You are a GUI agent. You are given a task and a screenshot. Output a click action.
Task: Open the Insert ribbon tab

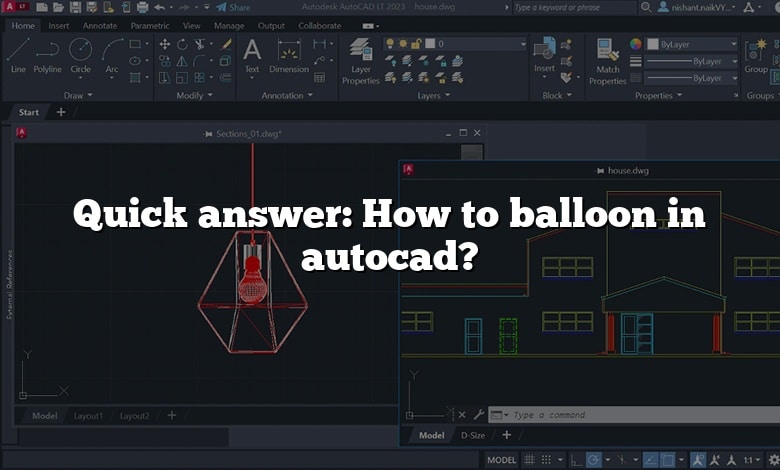(x=59, y=25)
